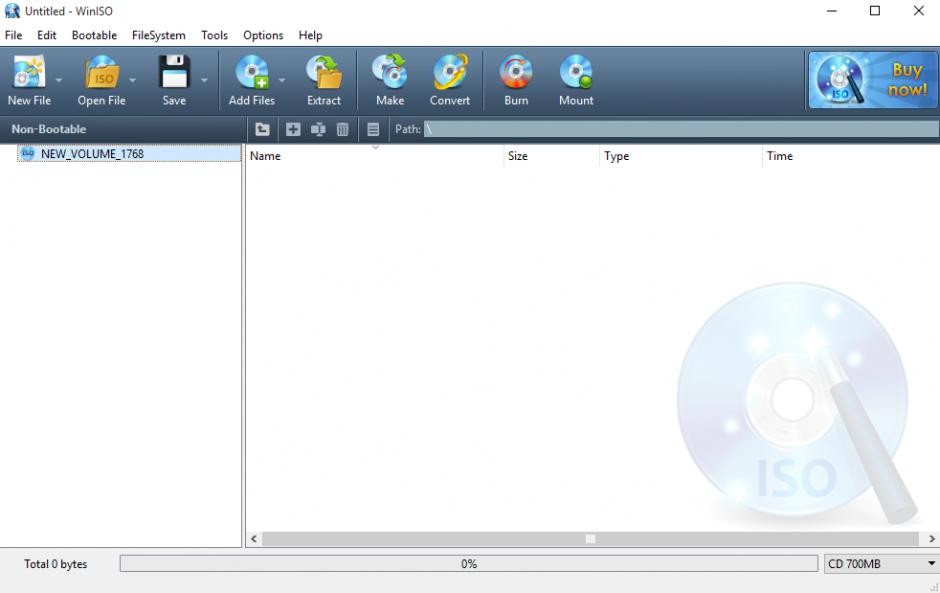Sort by the Size column header

click(x=552, y=156)
